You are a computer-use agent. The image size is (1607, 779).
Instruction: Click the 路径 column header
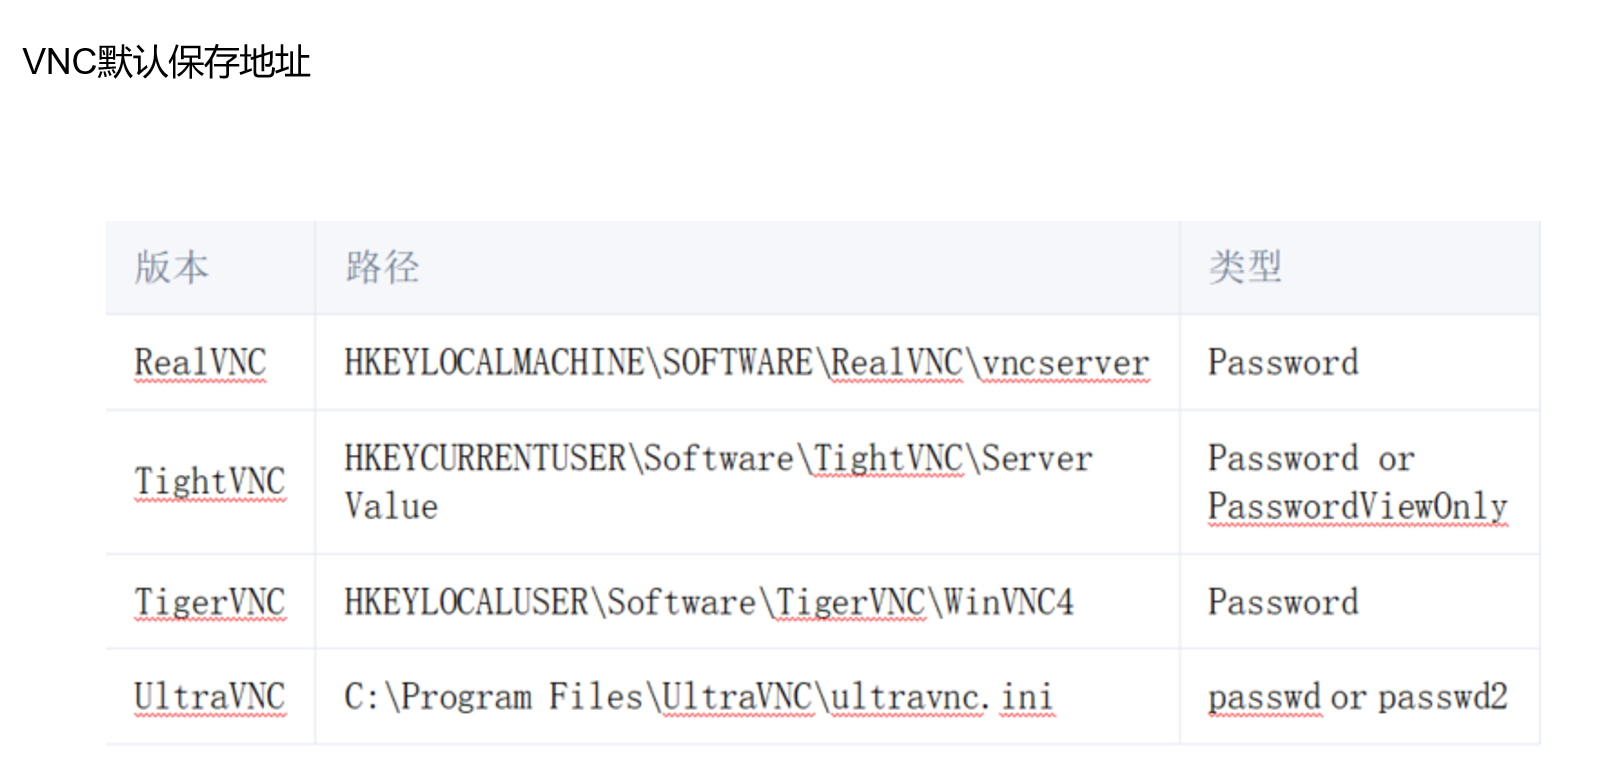[x=382, y=267]
